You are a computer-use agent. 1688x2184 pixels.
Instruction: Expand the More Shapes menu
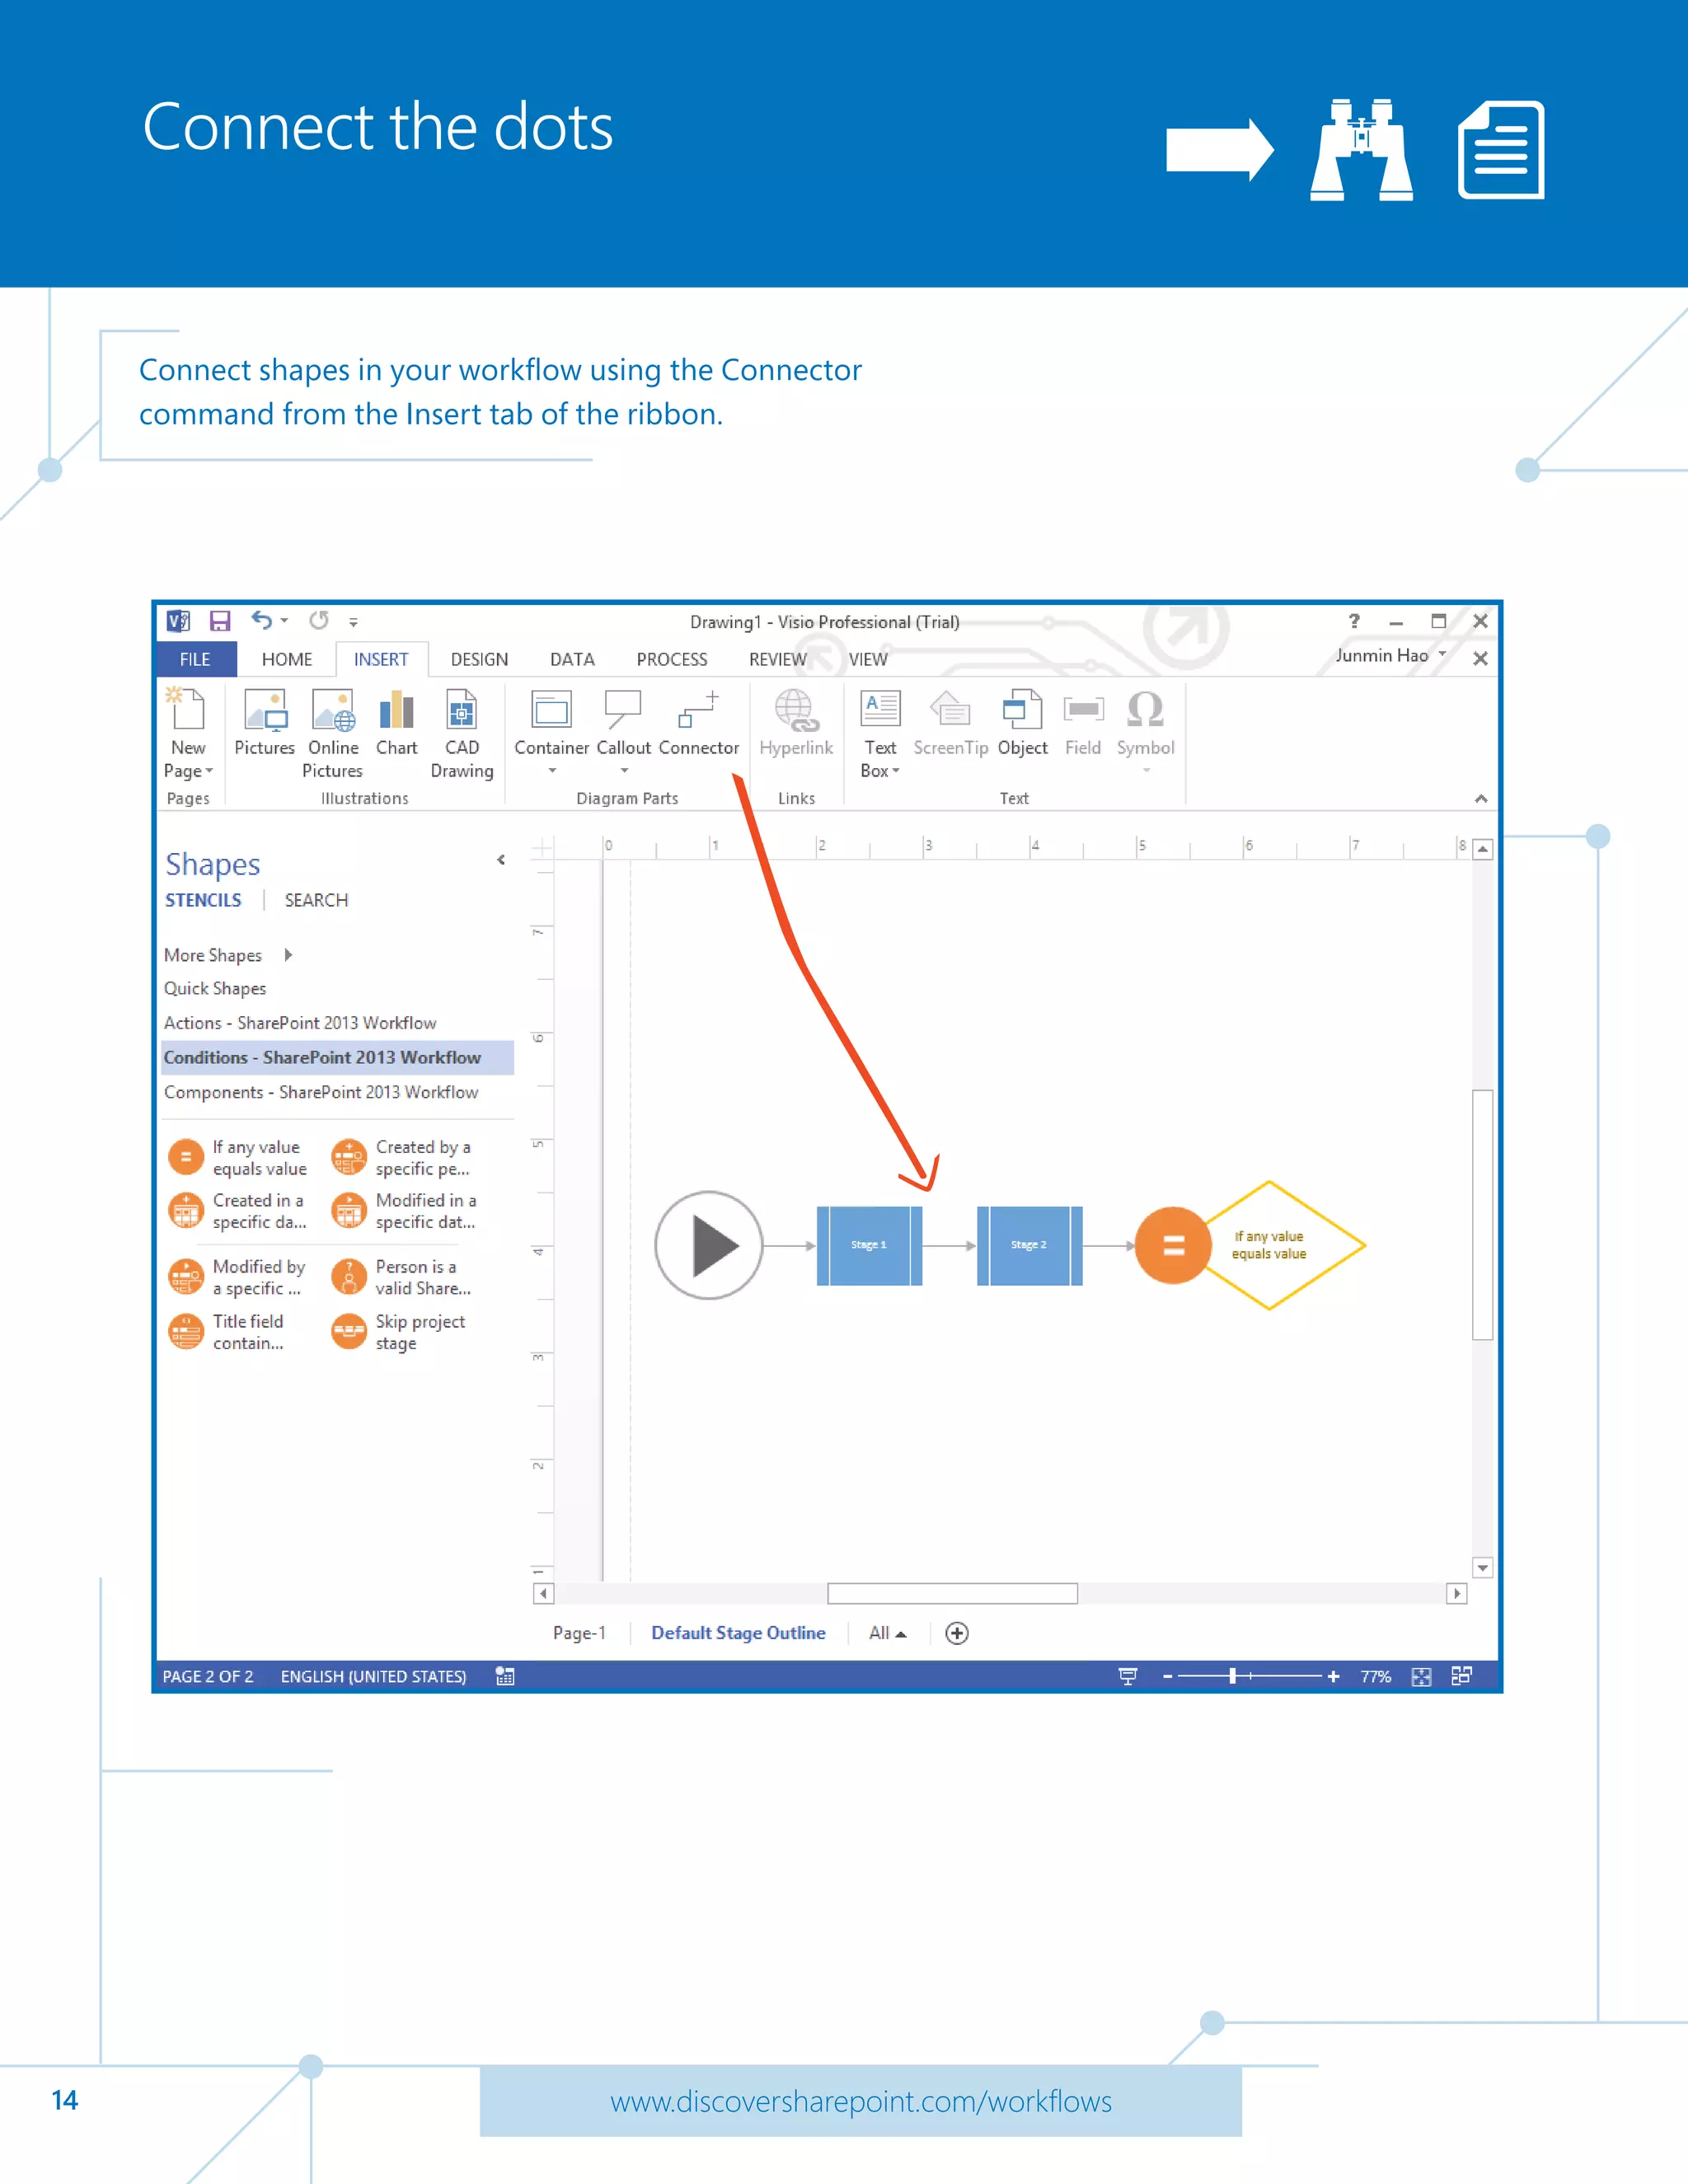[228, 955]
